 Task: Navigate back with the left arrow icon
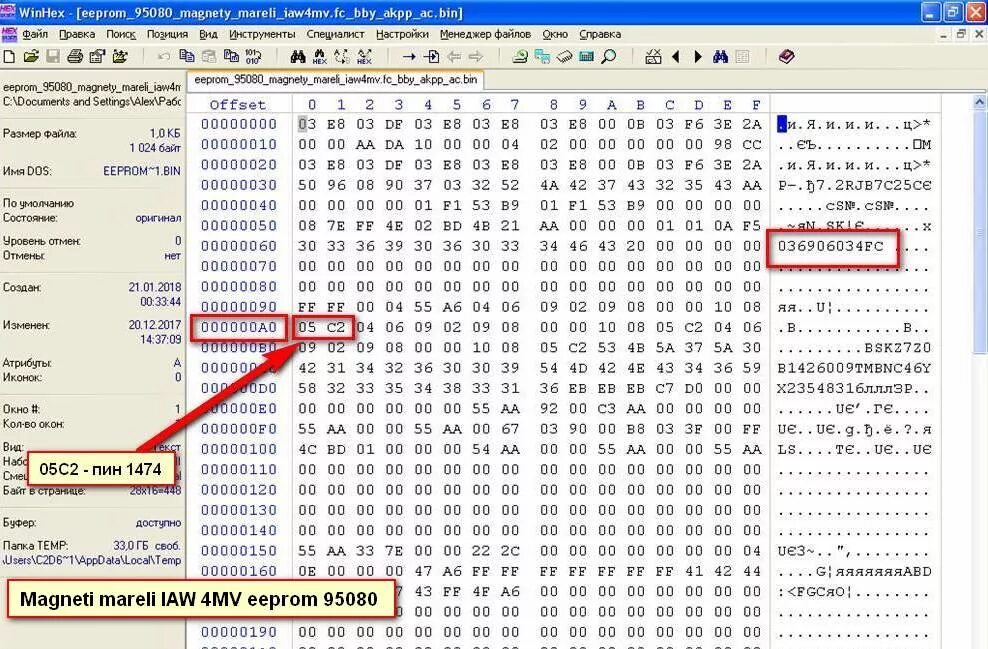click(x=454, y=57)
